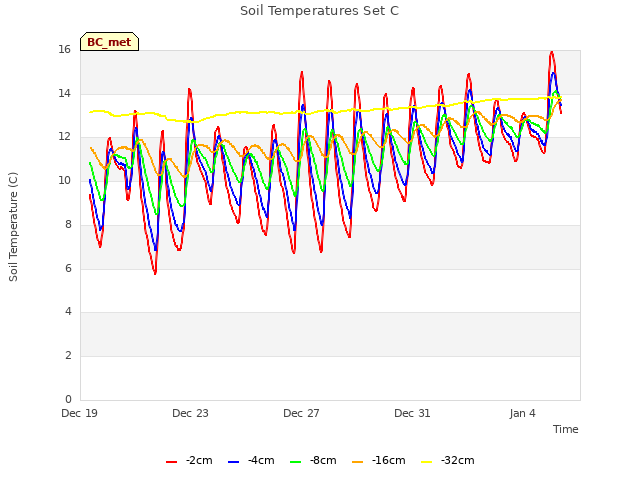Image resolution: width=640 pixels, height=480 pixels.
Task: Click the chart title Soil Temperatures Set C
Action: pos(320,11)
